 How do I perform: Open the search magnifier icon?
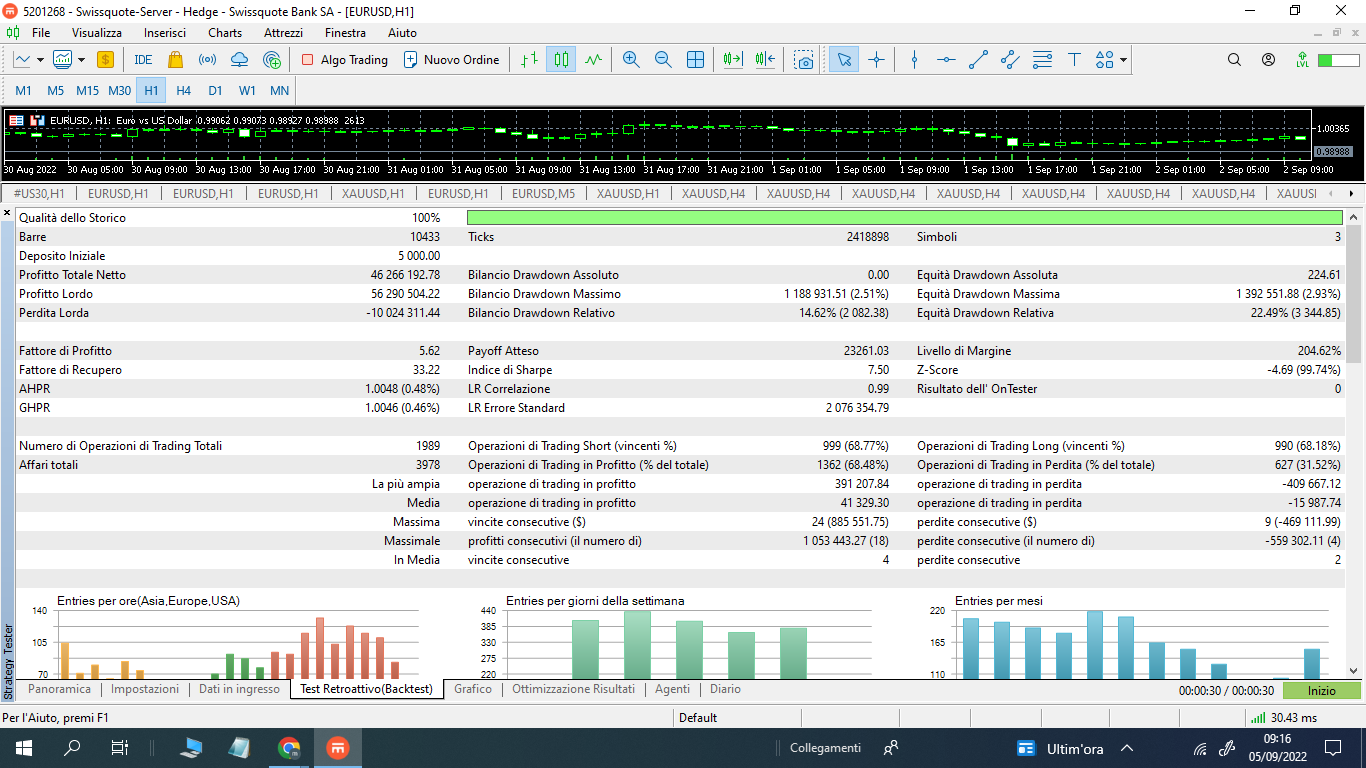point(1234,60)
